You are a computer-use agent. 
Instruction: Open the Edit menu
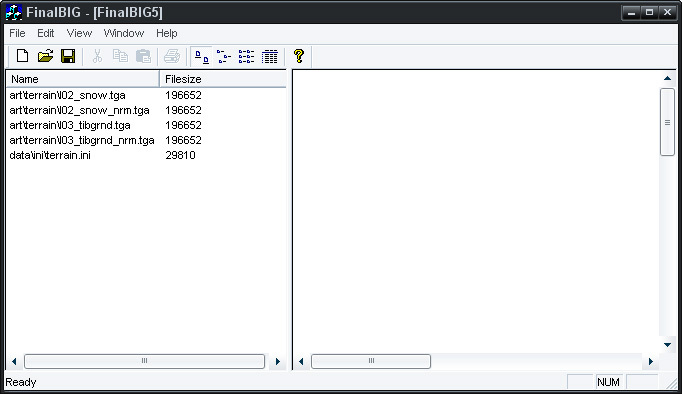[x=45, y=33]
